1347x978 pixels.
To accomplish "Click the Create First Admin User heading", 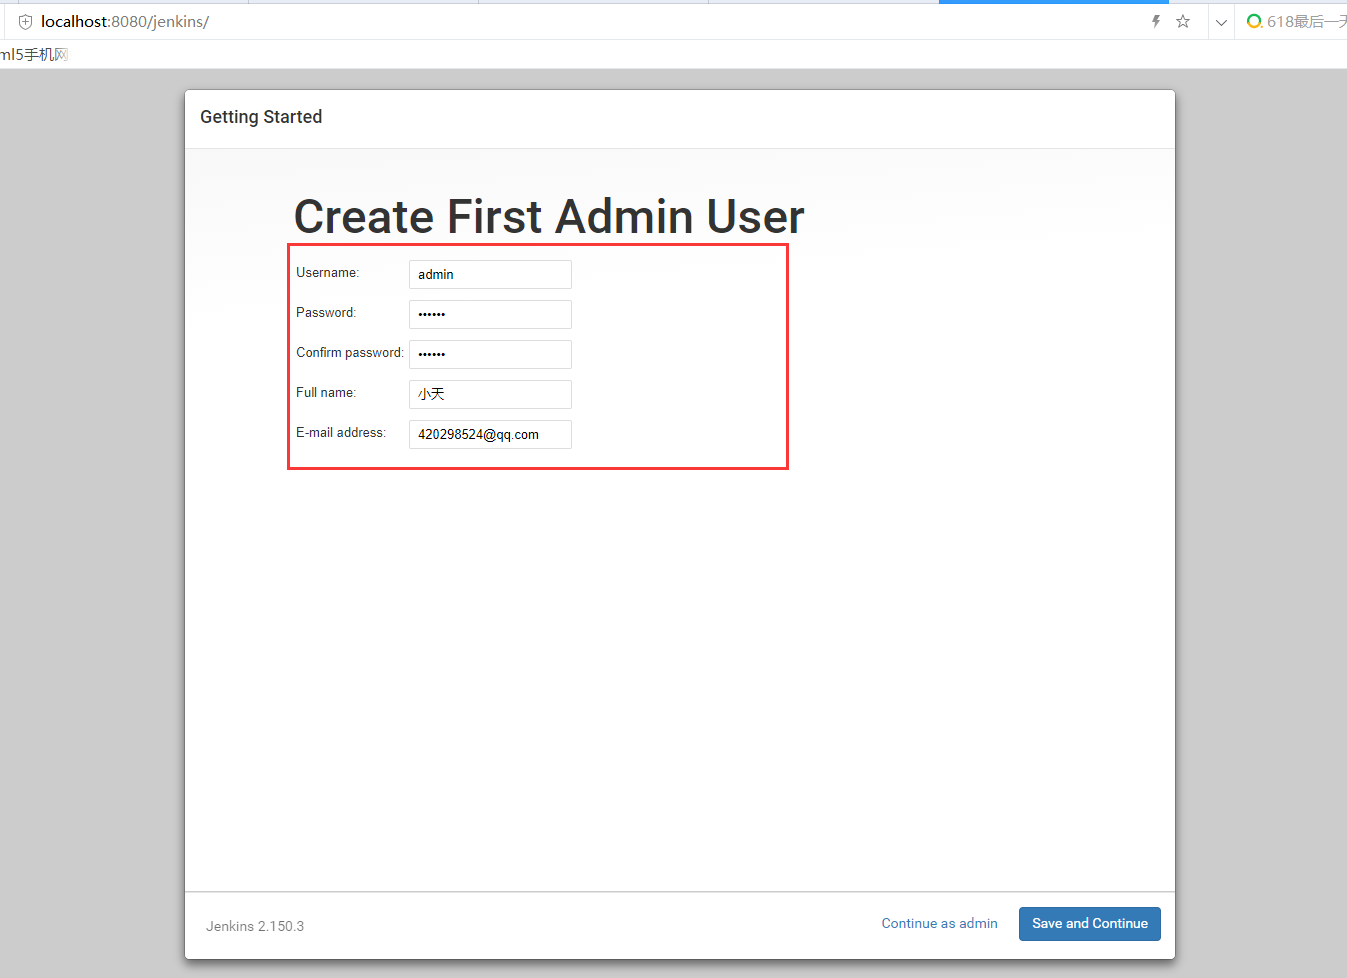I will [549, 217].
